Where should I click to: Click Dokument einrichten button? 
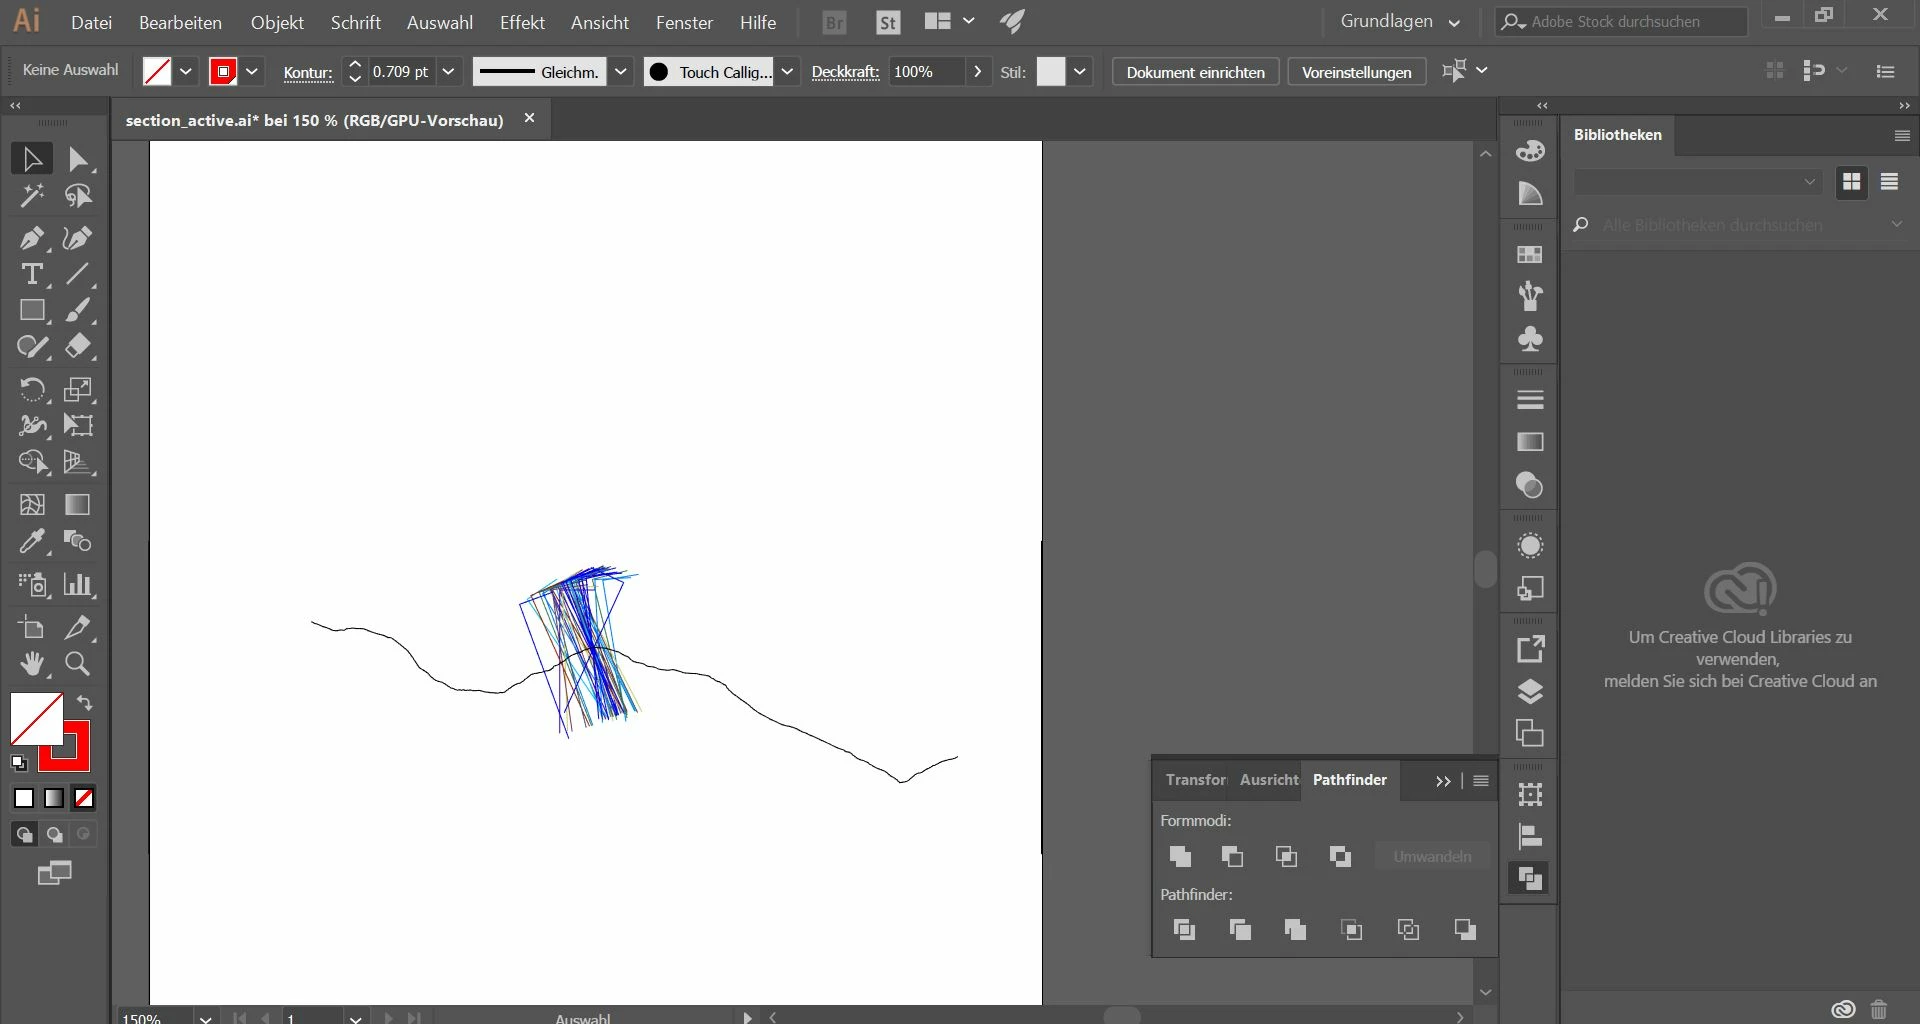[x=1195, y=72]
